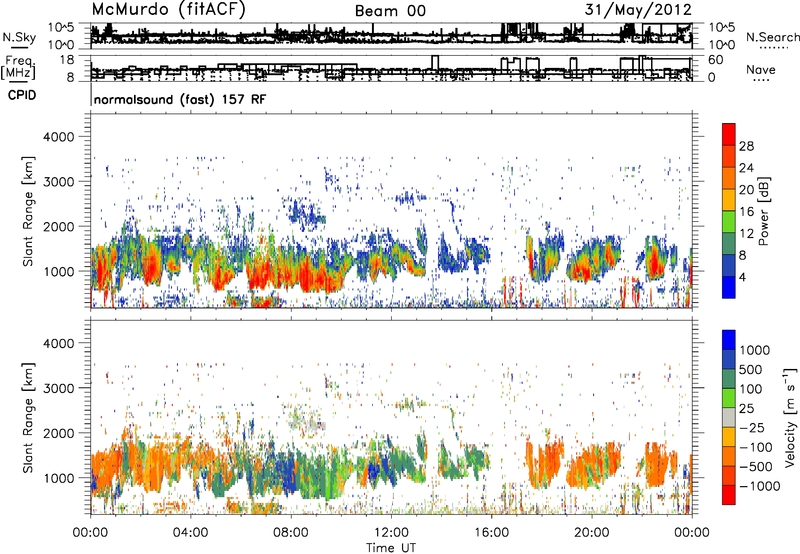Click the 08:00 time tick label
Viewport: 800px width, 554px height.
point(291,533)
